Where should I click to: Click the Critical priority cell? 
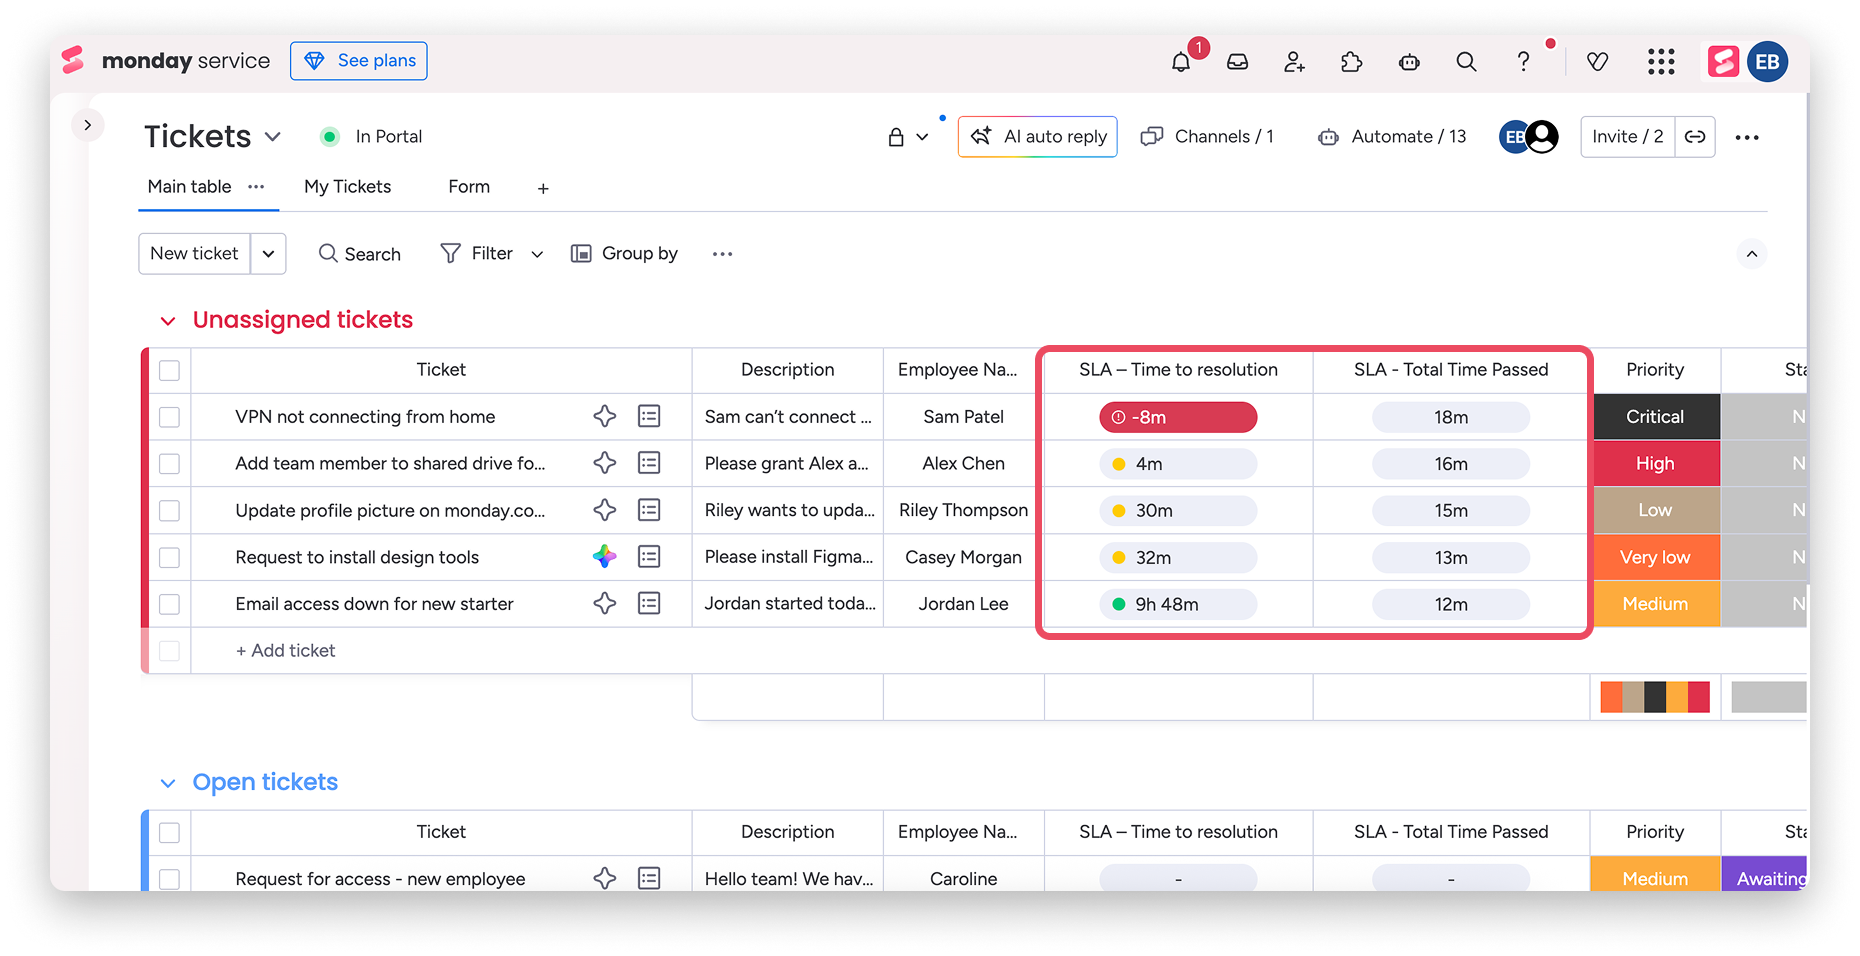click(x=1655, y=417)
